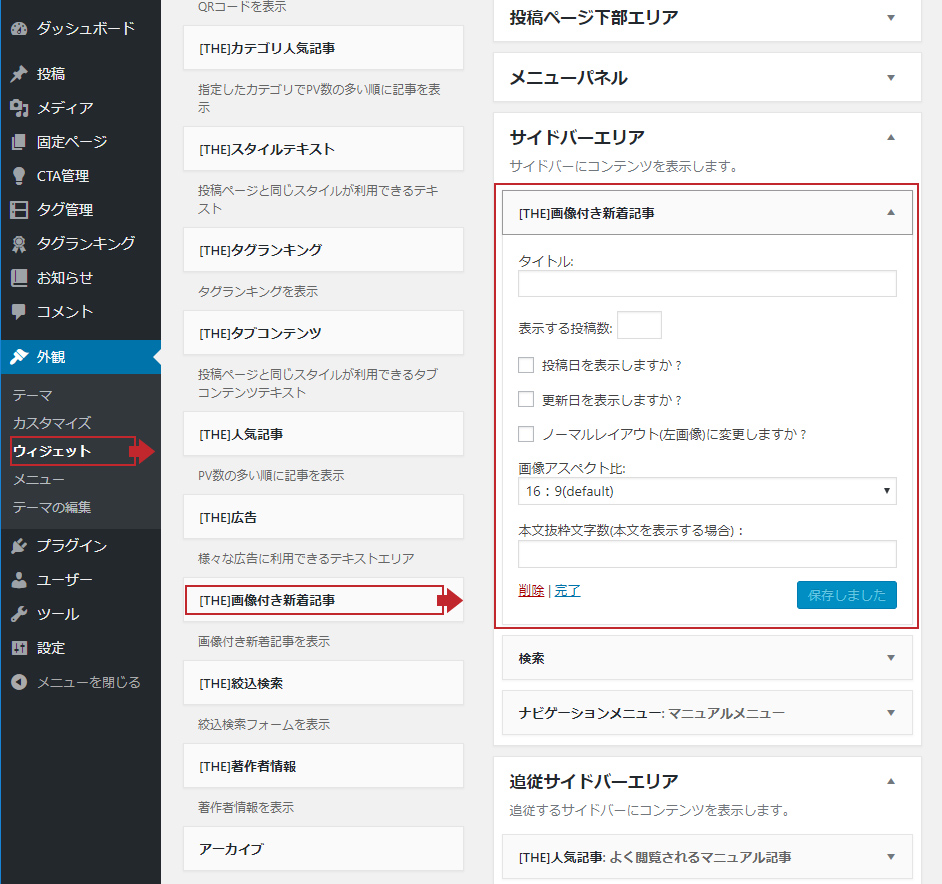The width and height of the screenshot is (942, 884).
Task: Toggle the ノーマルレイアウト(左画像) checkbox
Action: pos(526,434)
